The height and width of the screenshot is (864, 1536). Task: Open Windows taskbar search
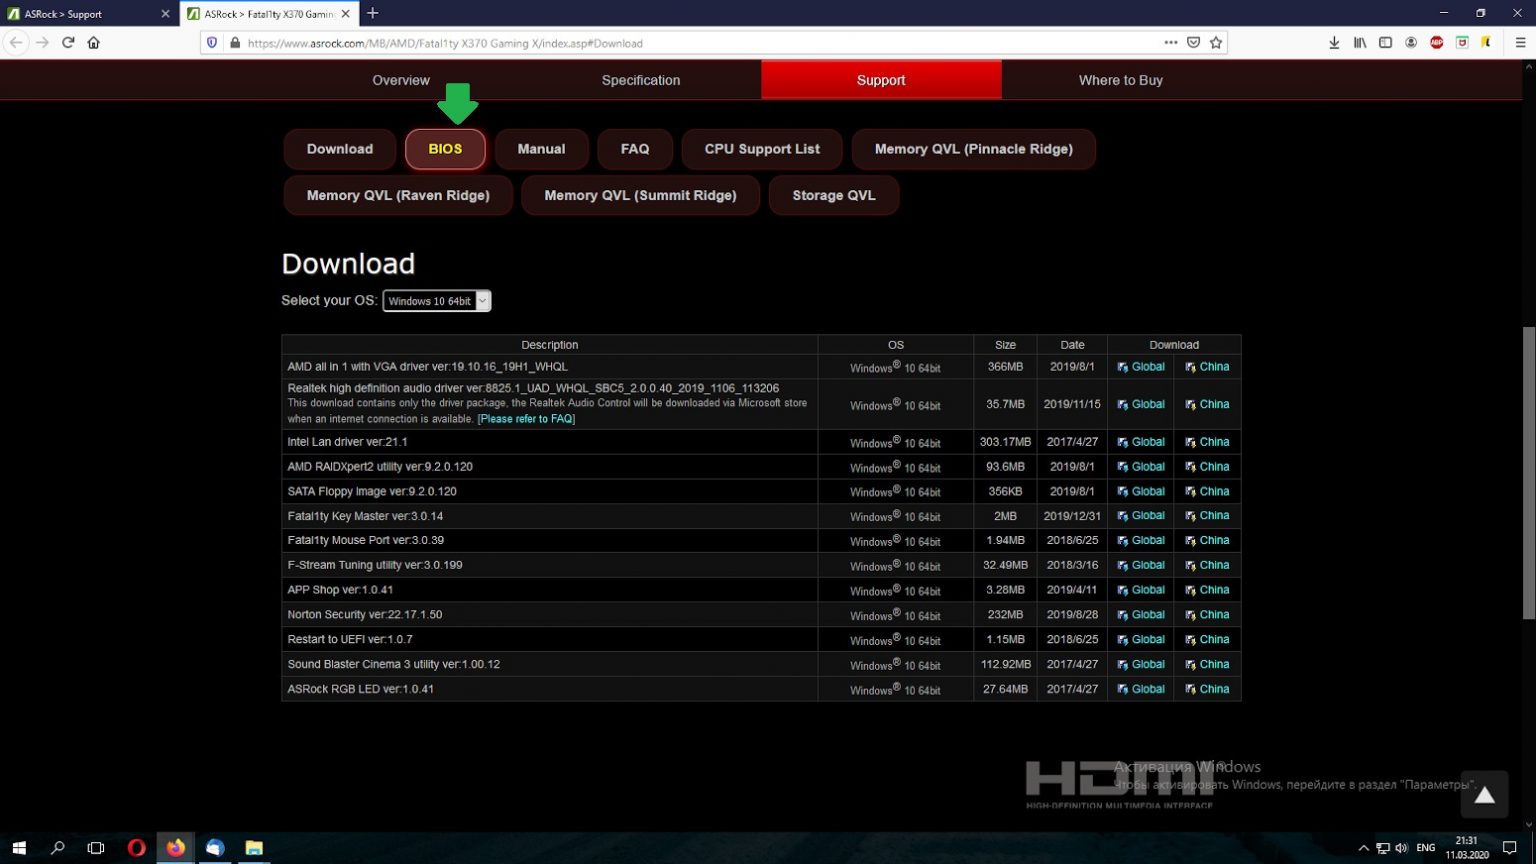[x=58, y=848]
